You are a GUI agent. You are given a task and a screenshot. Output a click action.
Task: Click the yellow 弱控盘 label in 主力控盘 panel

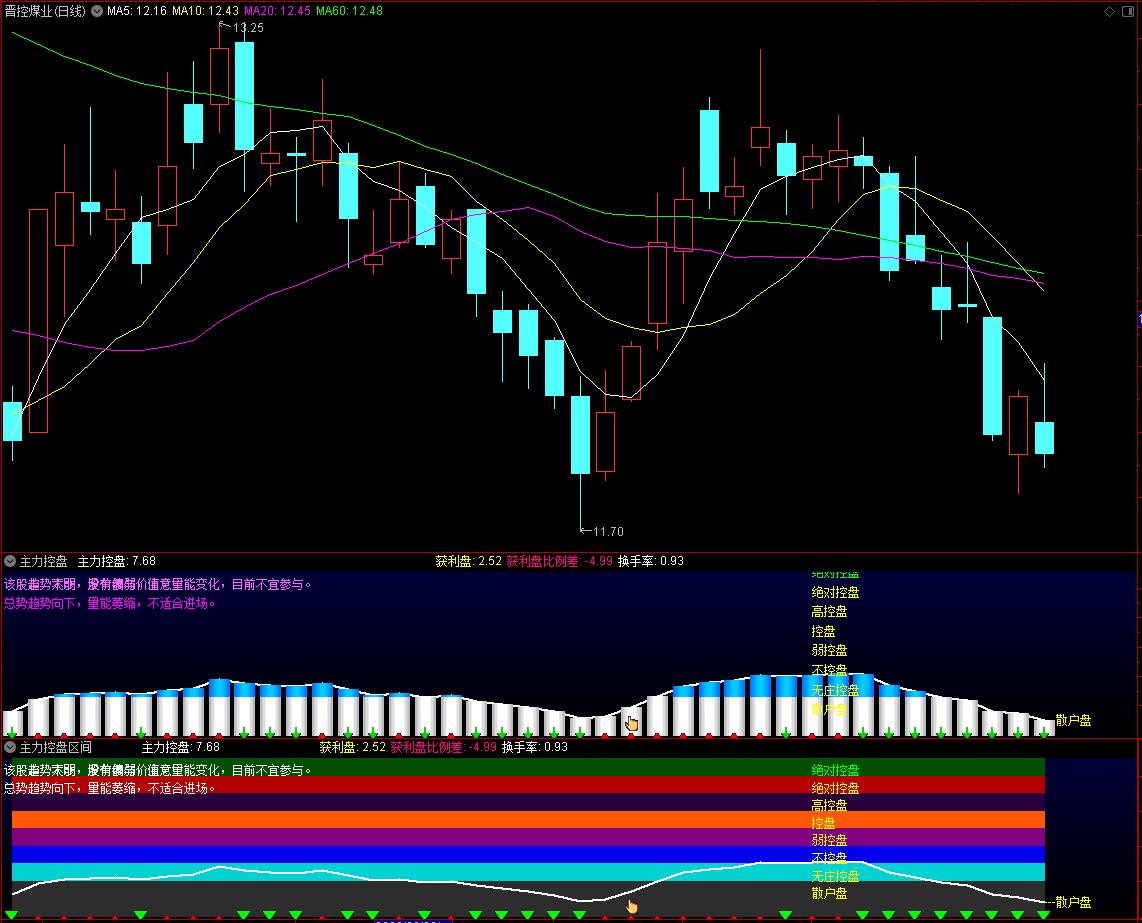830,651
